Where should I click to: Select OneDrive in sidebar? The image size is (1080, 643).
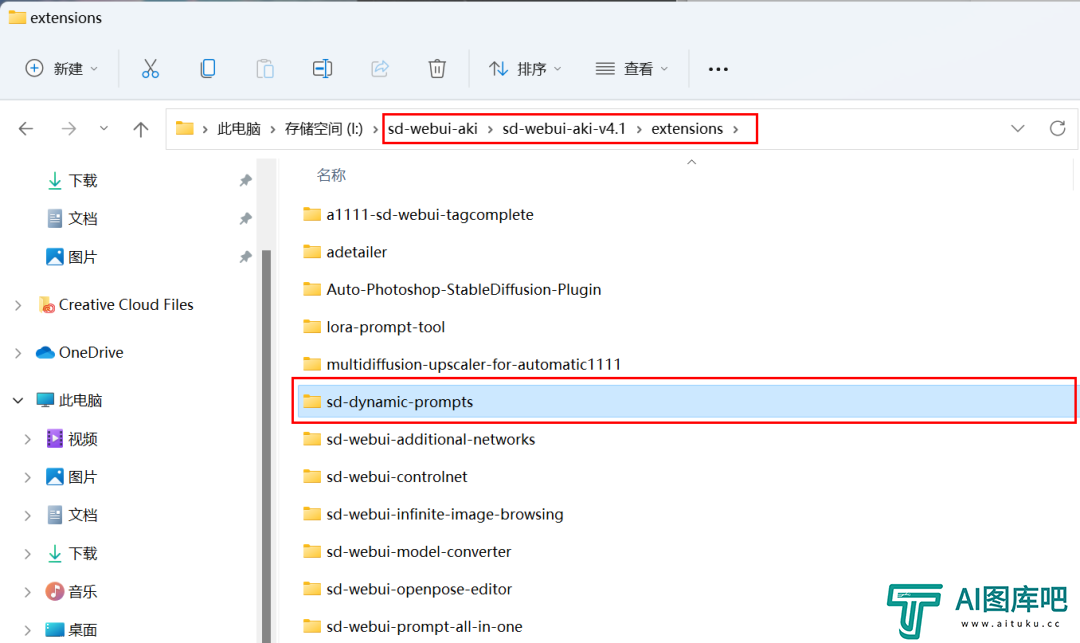coord(91,352)
